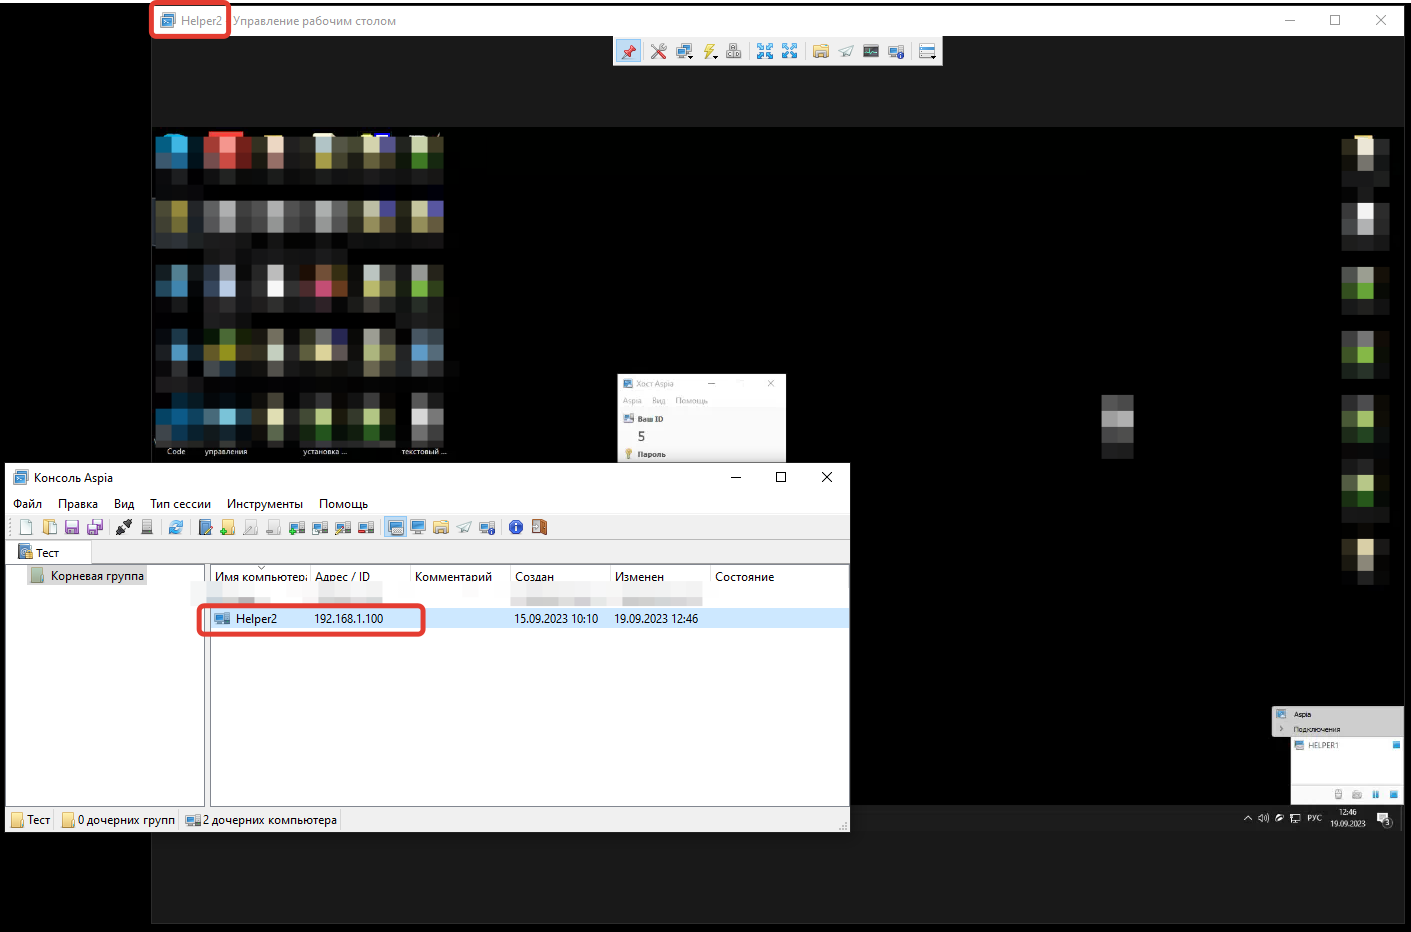Open session settings wrench-and-screwdriver icon
This screenshot has width=1411, height=932.
[658, 52]
